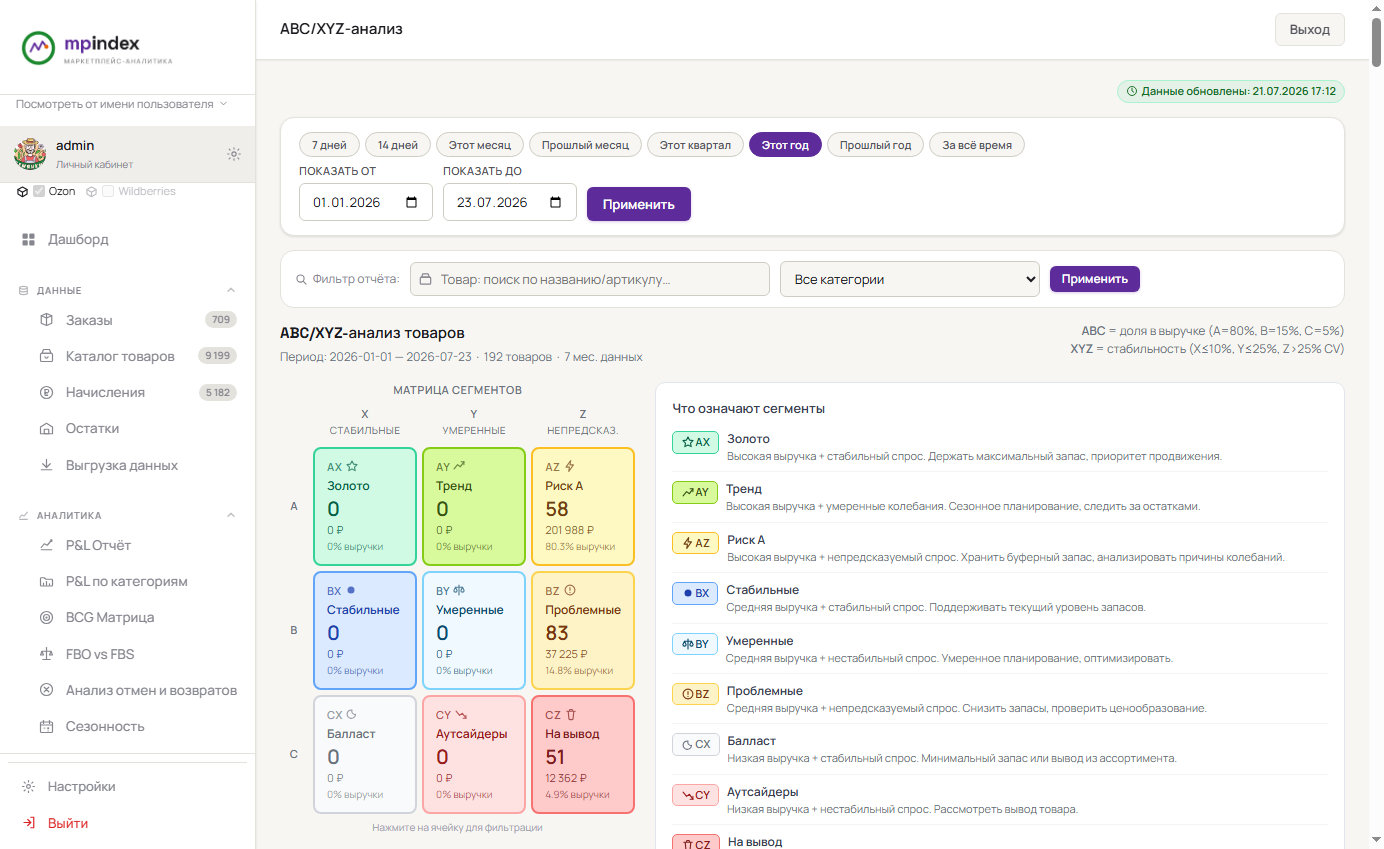Screen dimensions: 1384x849
Task: Select the '7 дней' period
Action: coord(329,145)
